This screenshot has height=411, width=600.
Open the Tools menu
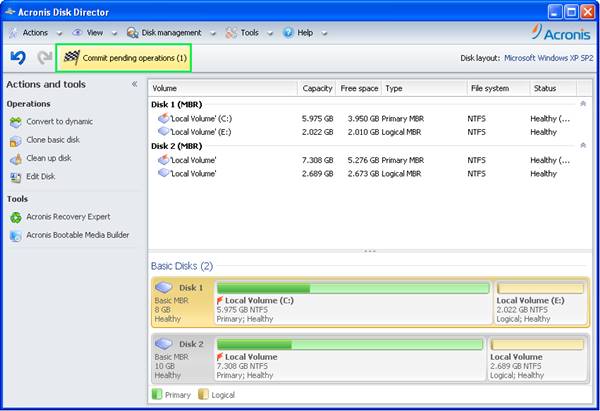pyautogui.click(x=249, y=33)
